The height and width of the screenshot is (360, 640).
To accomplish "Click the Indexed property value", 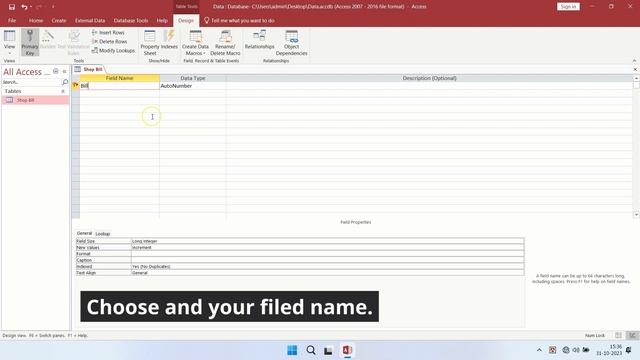I will 327,267.
